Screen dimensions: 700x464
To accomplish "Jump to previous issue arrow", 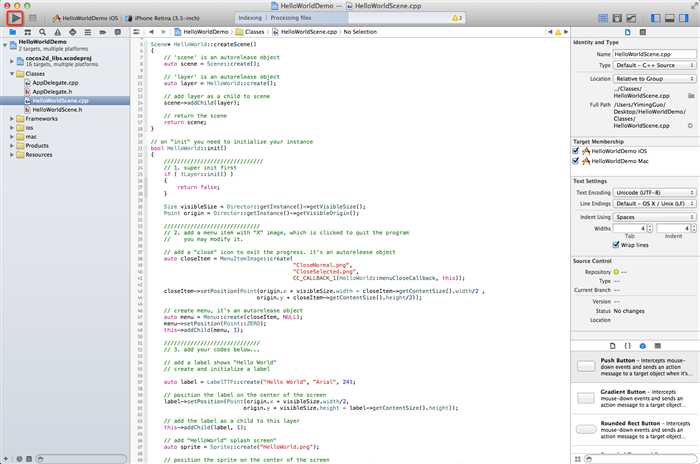I will pyautogui.click(x=550, y=32).
